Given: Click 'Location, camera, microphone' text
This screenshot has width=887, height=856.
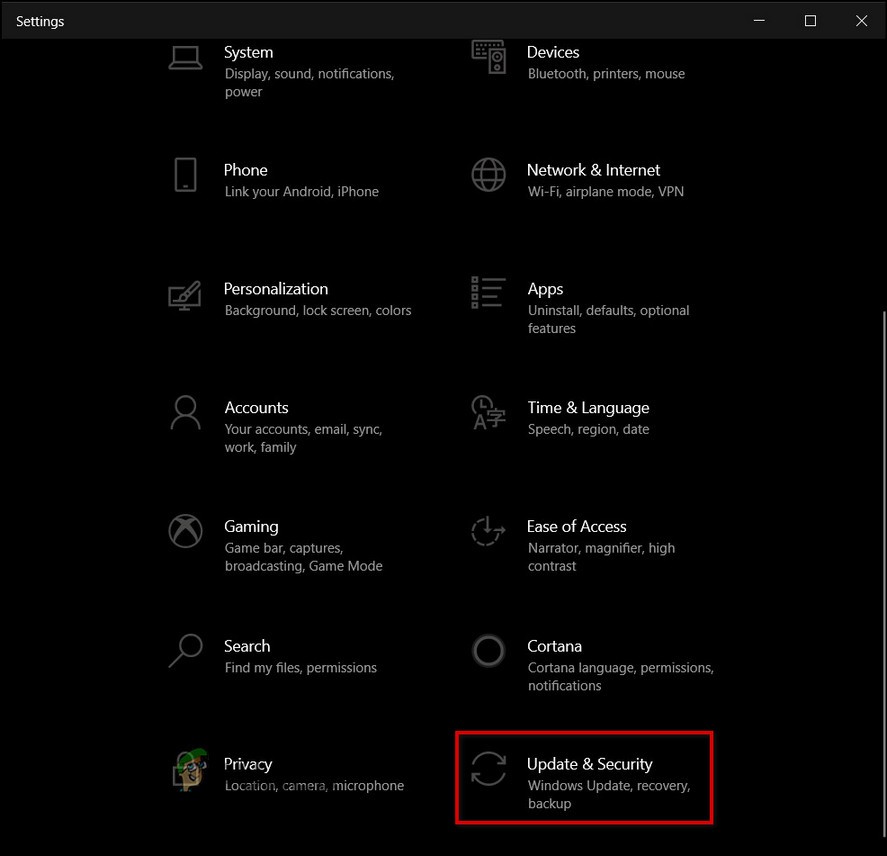Looking at the screenshot, I should click(315, 786).
